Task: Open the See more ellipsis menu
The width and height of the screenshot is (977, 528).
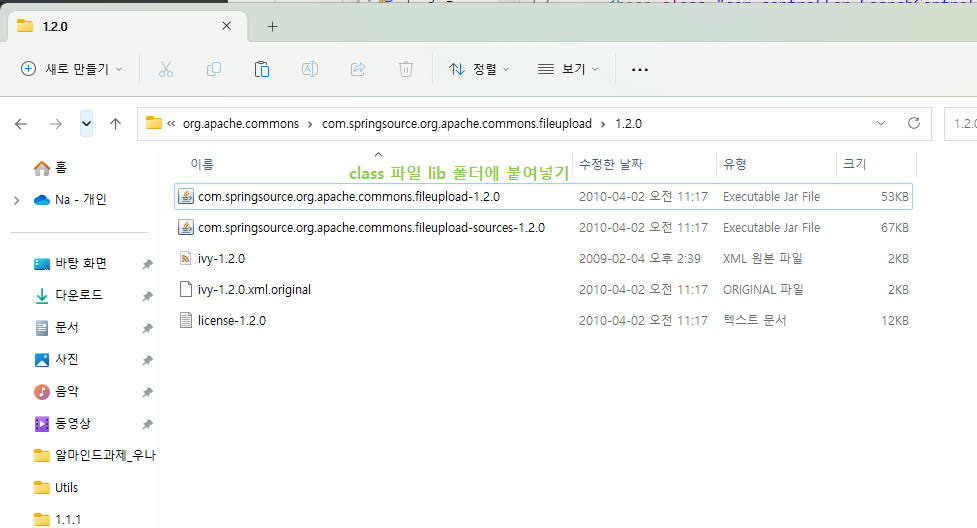Action: (x=640, y=69)
